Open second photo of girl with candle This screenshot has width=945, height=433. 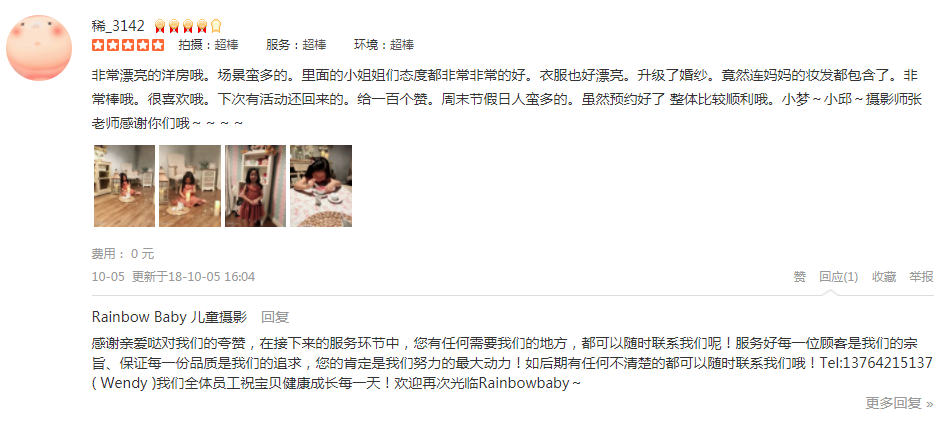(190, 186)
